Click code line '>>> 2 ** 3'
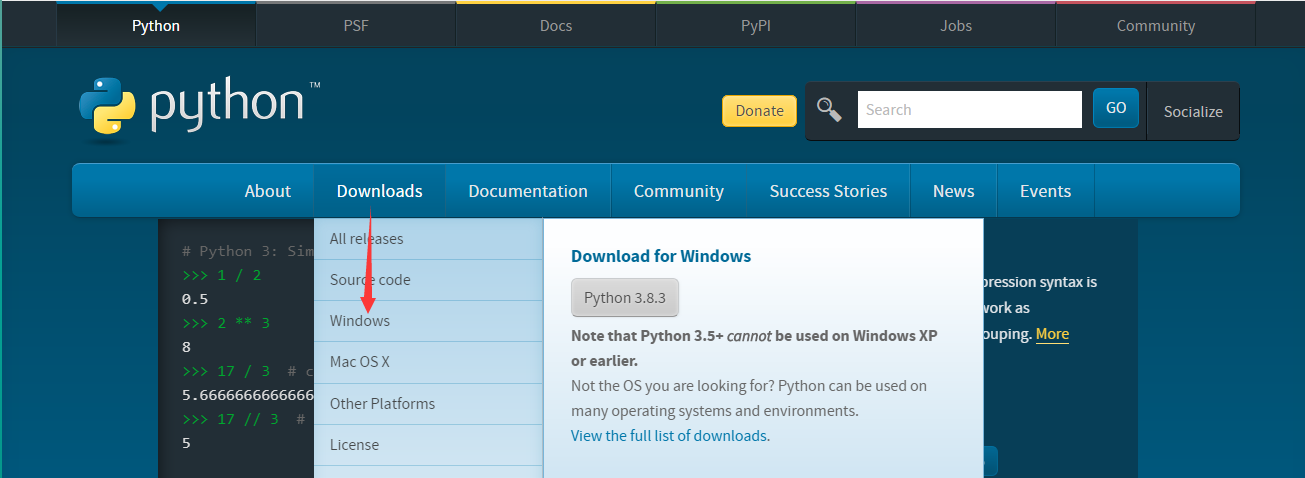Viewport: 1305px width, 478px height. pos(226,323)
